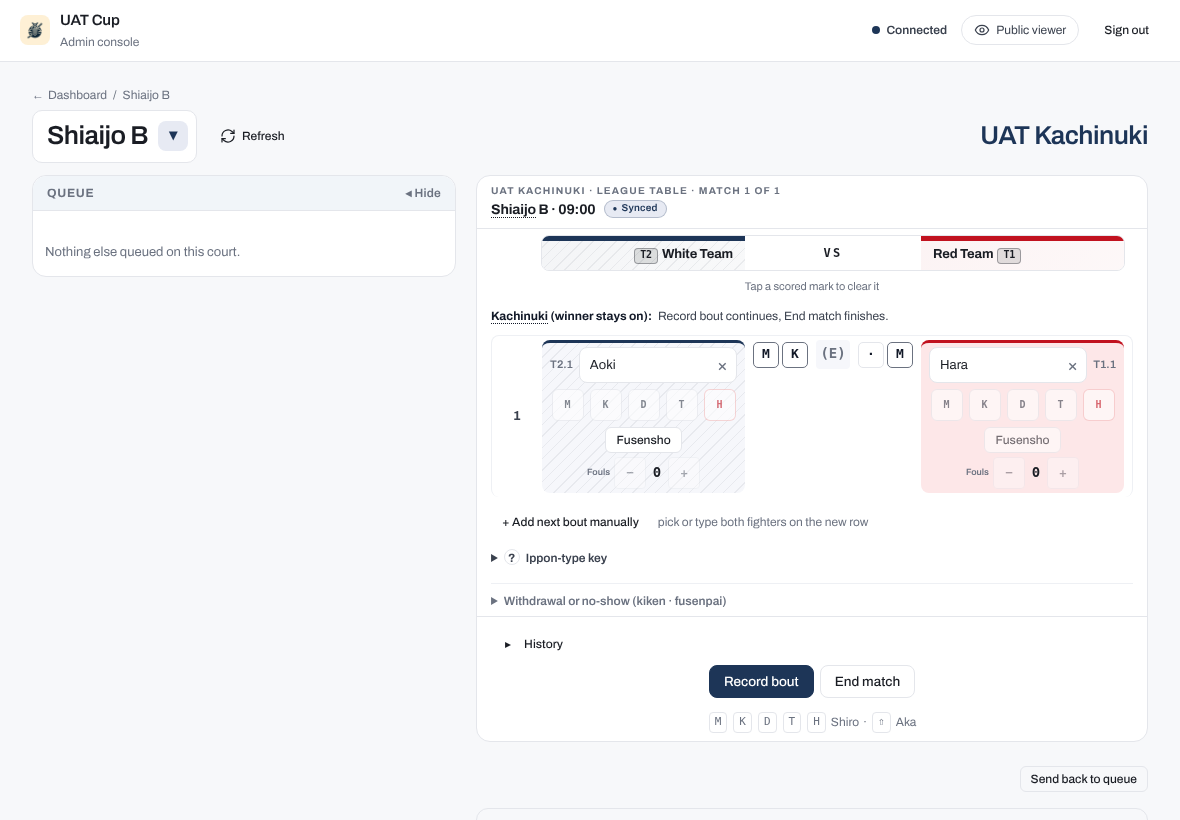The image size is (1180, 820).
Task: Clear Aoki's first scored M mark
Action: pyautogui.click(x=766, y=354)
